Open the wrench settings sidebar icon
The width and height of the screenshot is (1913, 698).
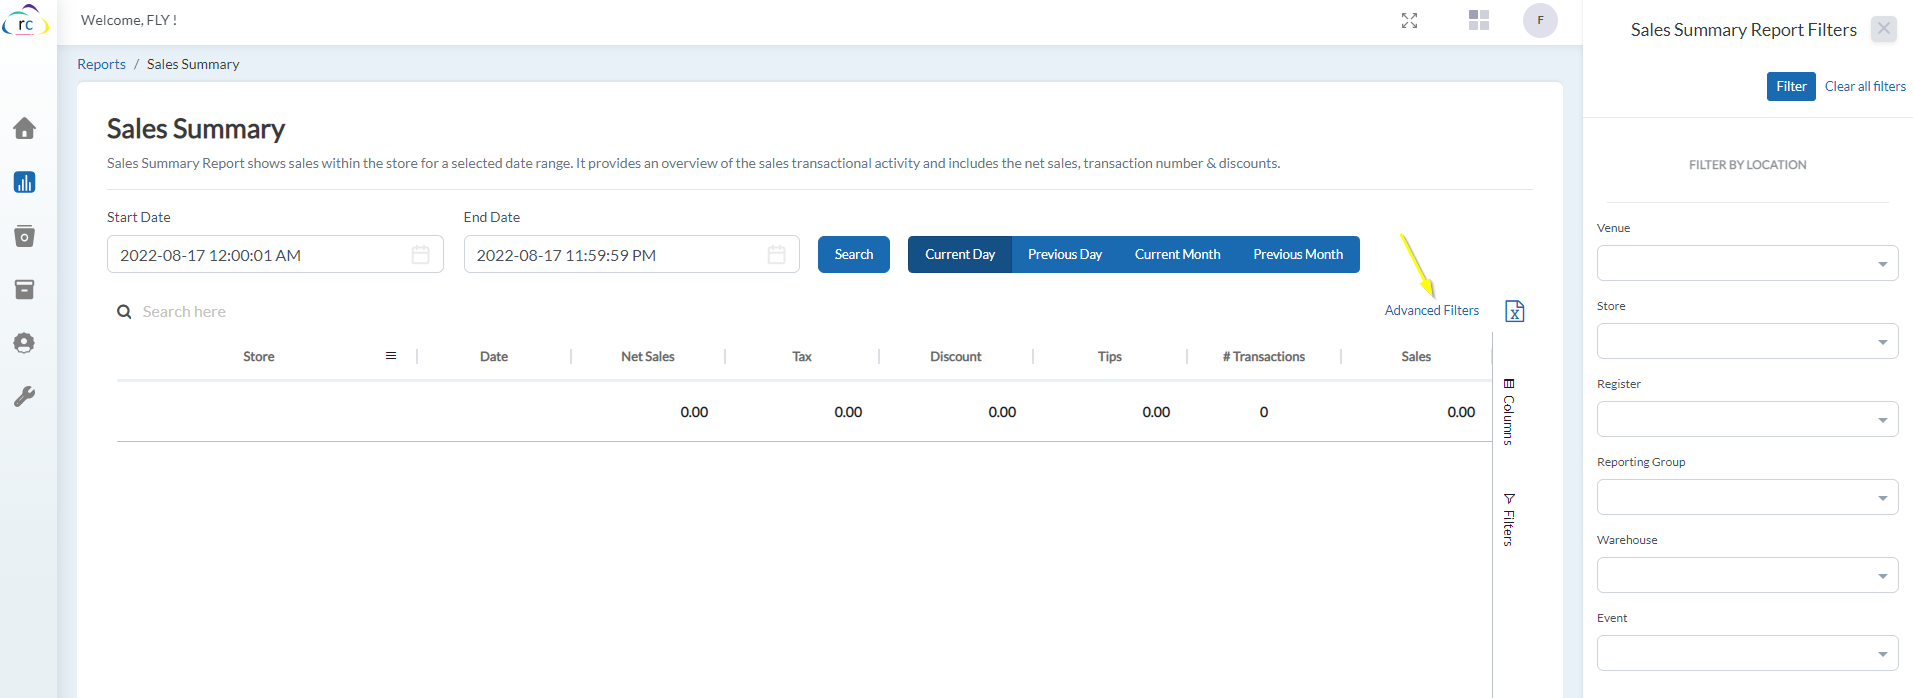click(x=25, y=397)
